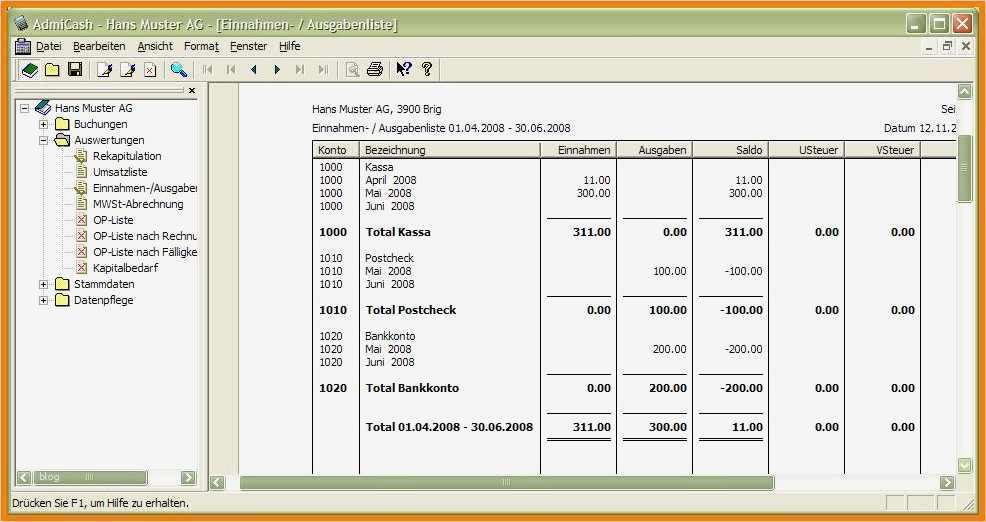Select the Datenpflege folder
986x522 pixels.
coord(104,301)
